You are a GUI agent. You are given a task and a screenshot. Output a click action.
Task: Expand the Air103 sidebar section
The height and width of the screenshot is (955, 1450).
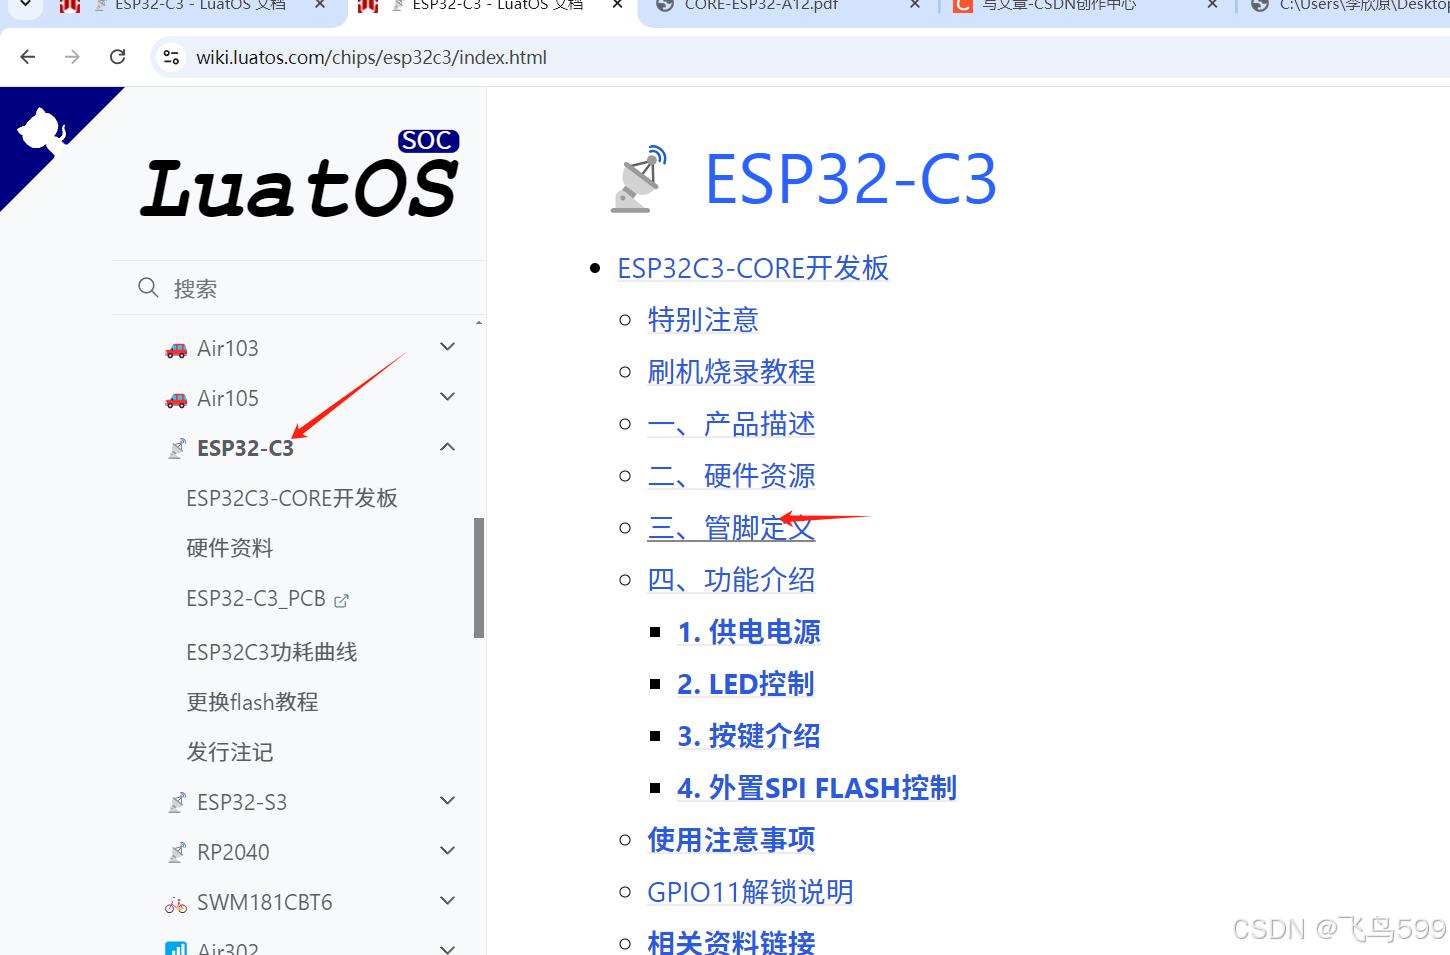[x=448, y=347]
